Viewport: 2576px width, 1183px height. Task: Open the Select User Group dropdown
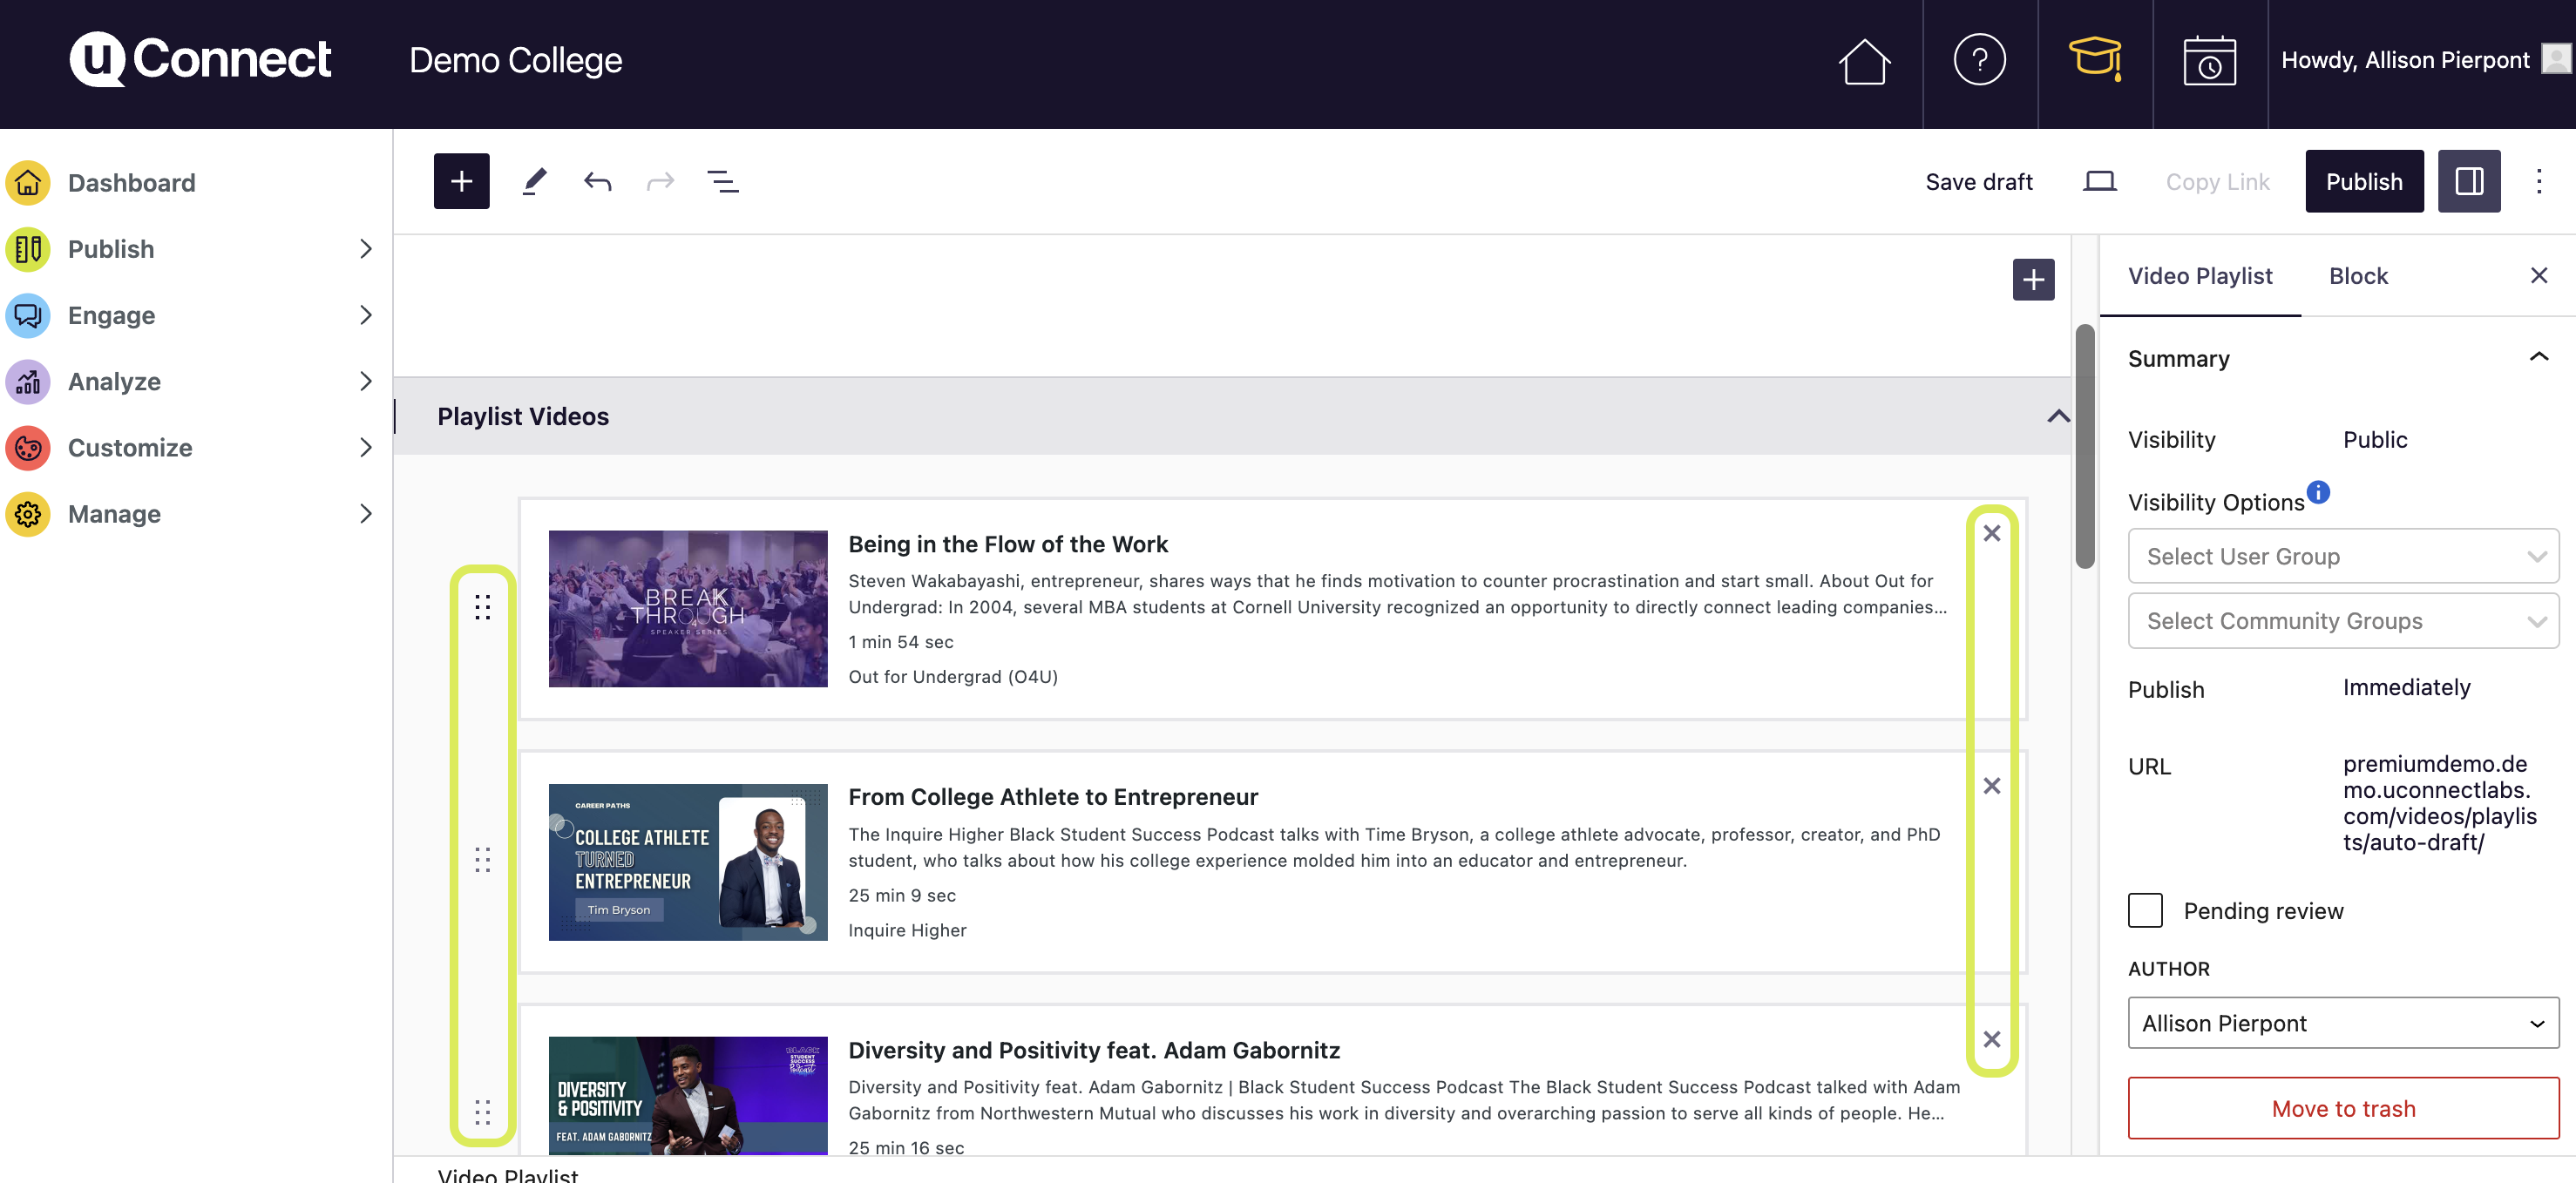click(2342, 556)
